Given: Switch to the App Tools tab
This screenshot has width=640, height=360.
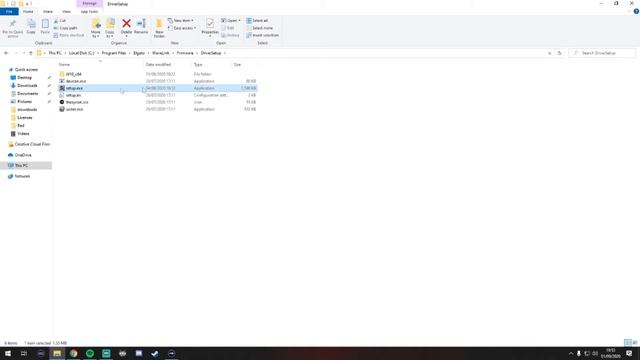Looking at the screenshot, I should point(89,11).
